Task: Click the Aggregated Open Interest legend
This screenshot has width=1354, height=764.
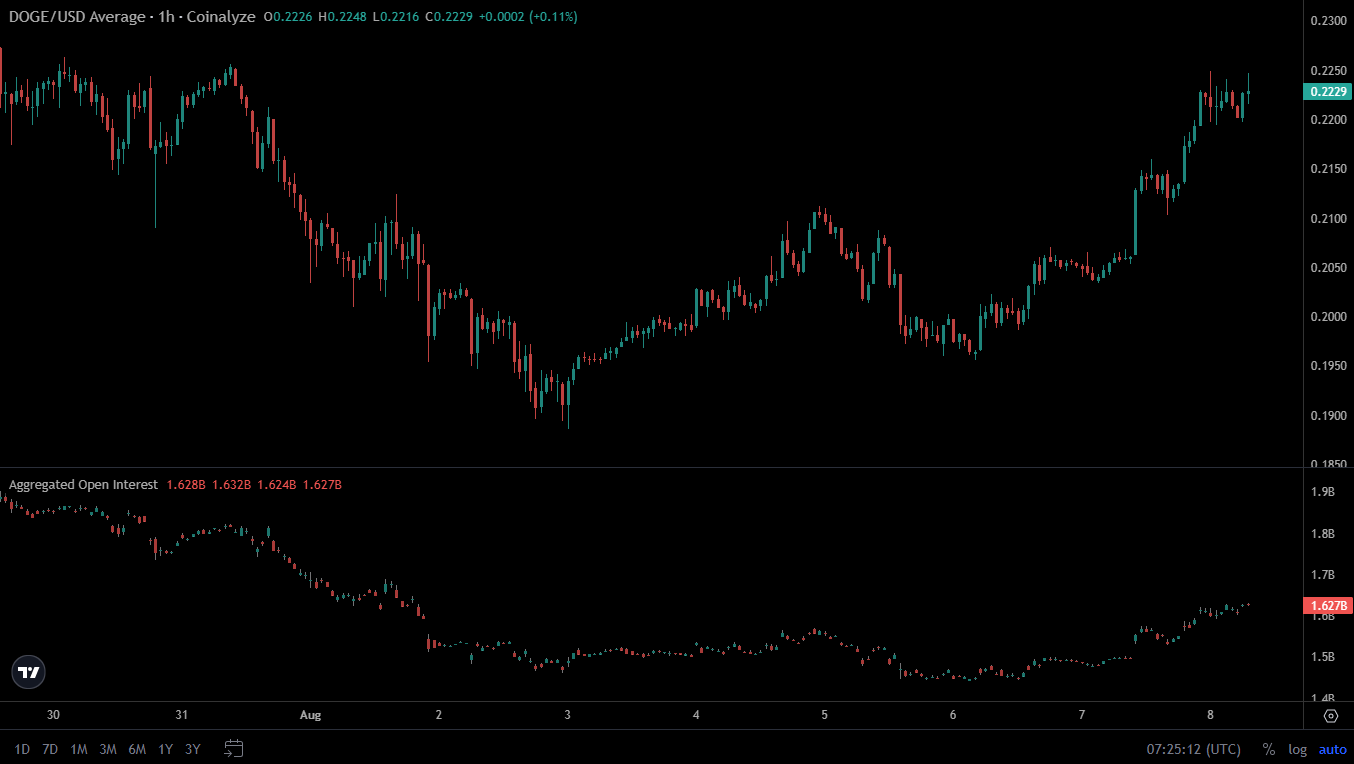Action: (83, 485)
